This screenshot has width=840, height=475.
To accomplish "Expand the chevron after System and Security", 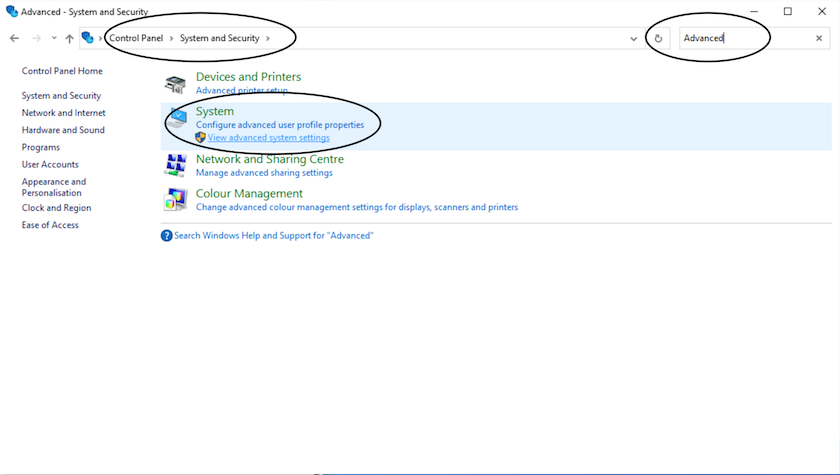I will pos(268,38).
